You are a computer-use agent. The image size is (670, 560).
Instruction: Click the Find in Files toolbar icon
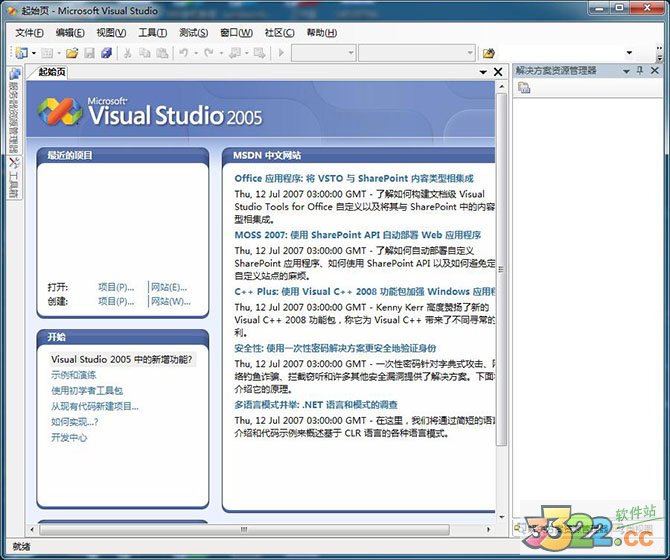(489, 53)
